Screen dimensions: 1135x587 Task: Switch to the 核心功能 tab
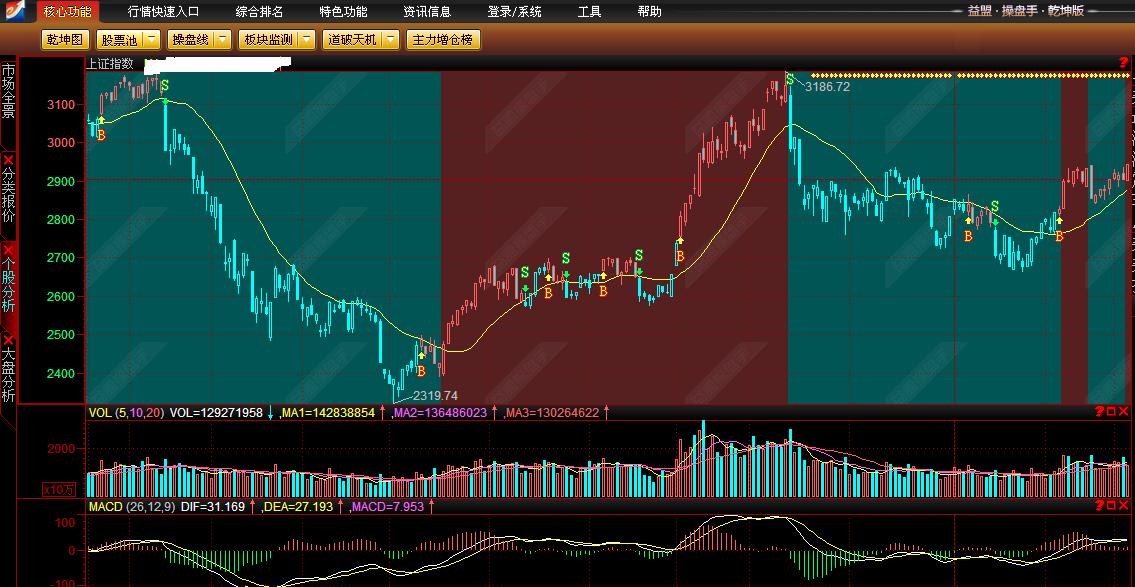[67, 12]
